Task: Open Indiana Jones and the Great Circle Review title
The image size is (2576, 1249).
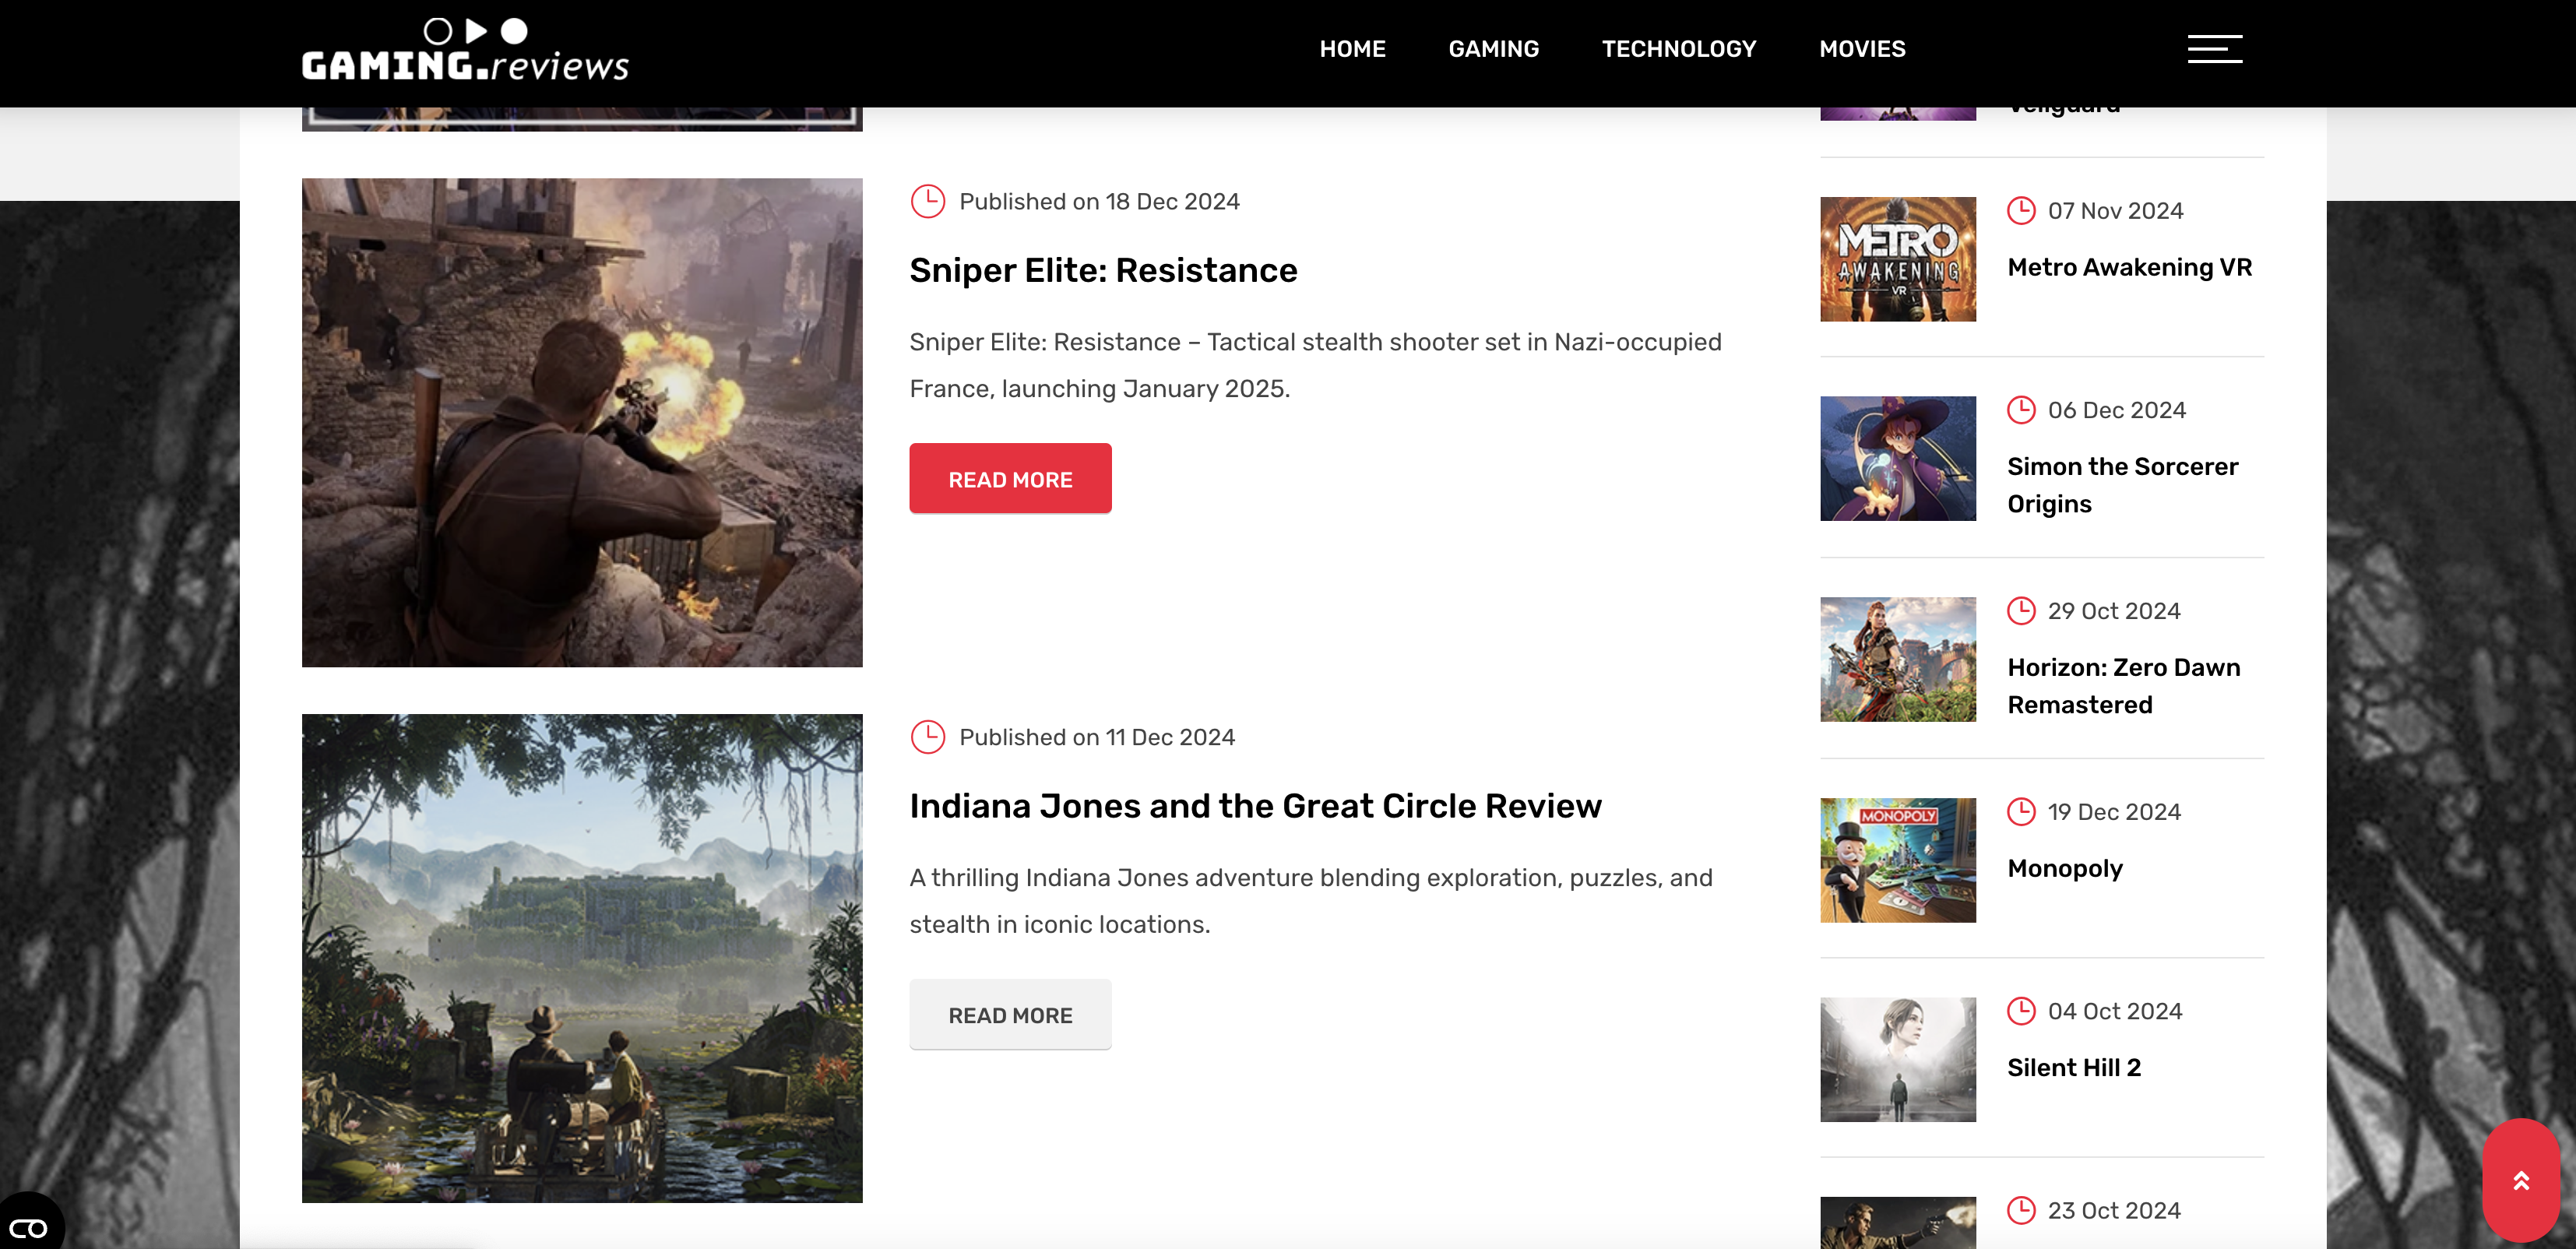Action: point(1255,806)
